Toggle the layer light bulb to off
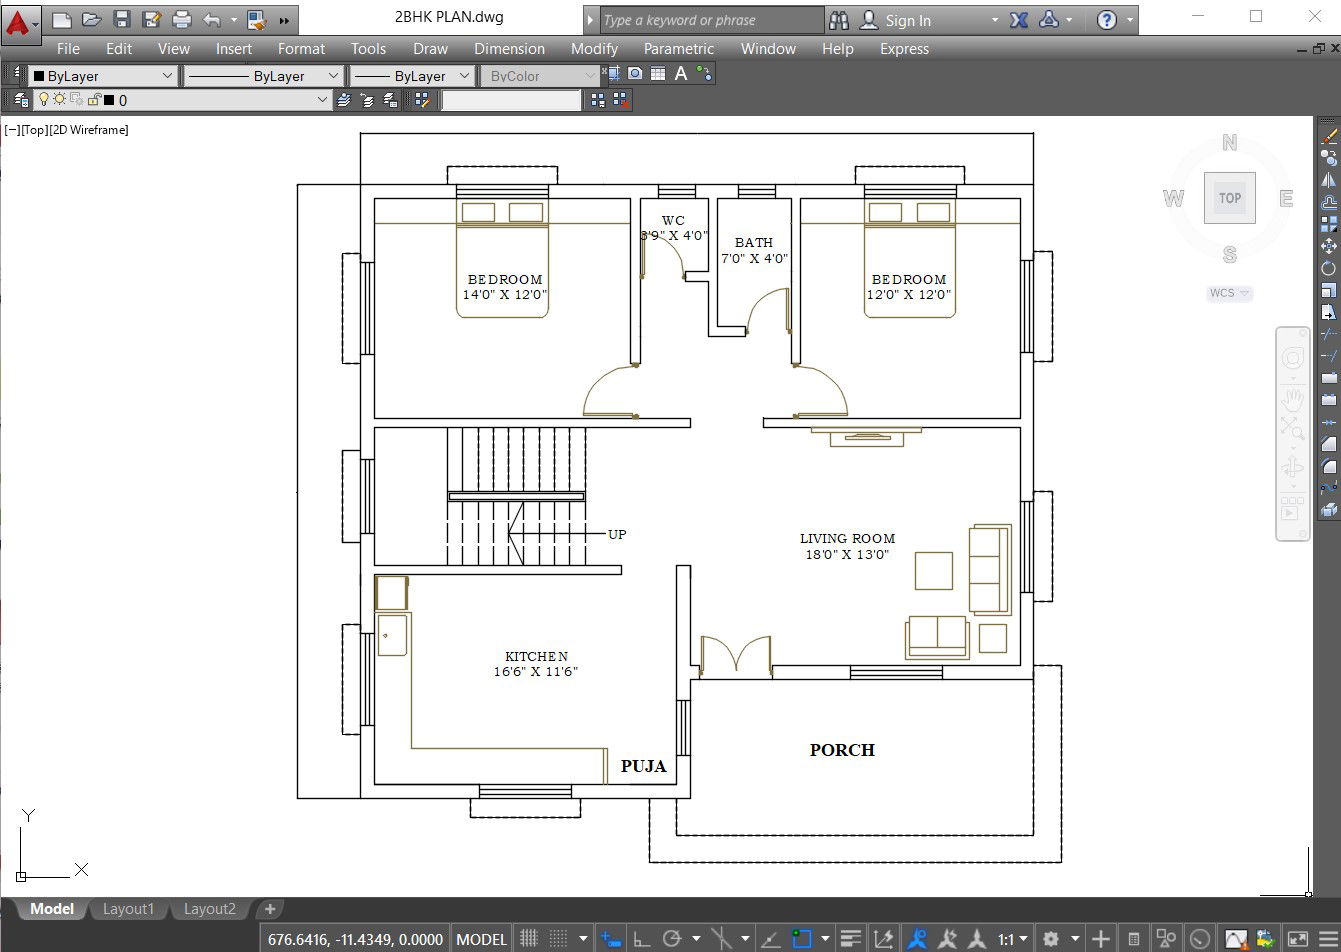 pos(44,99)
